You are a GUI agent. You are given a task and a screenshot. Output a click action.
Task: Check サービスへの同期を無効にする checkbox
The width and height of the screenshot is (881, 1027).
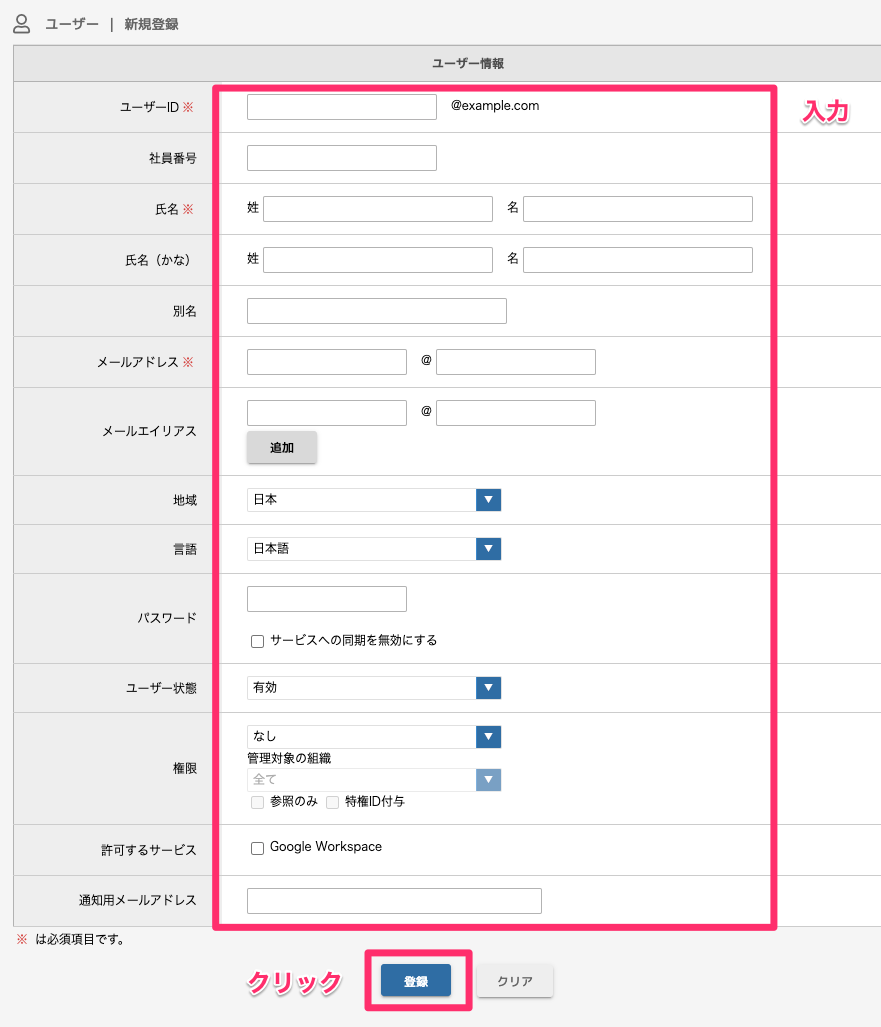[x=257, y=641]
